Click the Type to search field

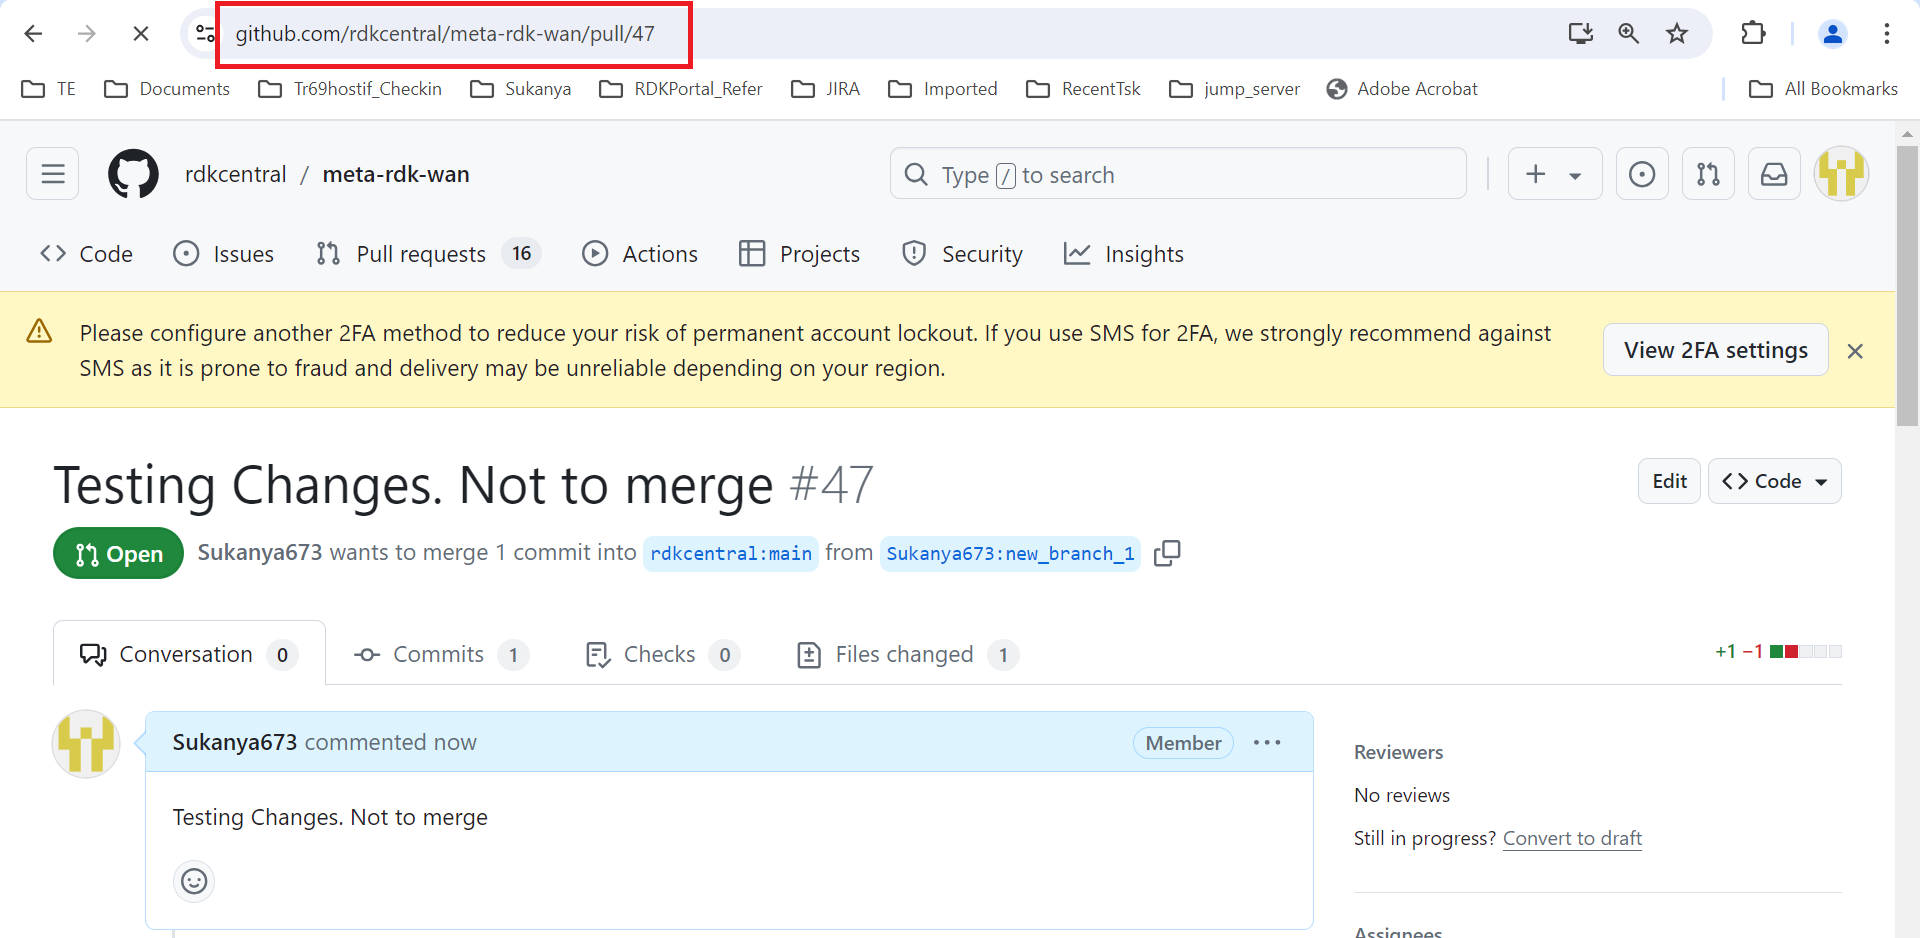pyautogui.click(x=1178, y=174)
